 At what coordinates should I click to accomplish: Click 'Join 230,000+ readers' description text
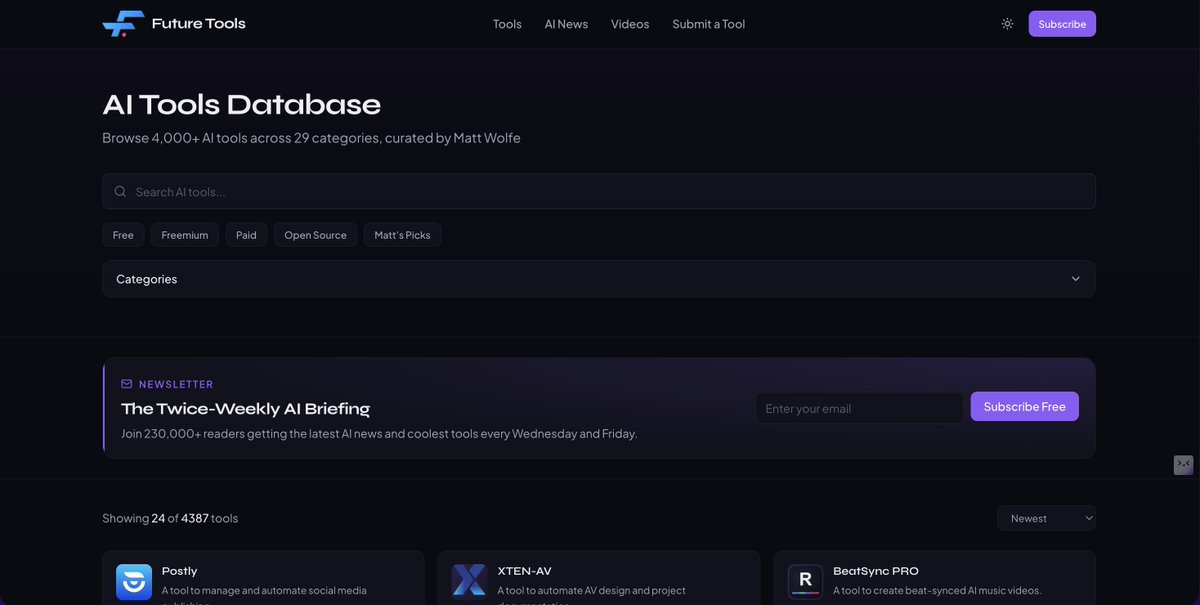[379, 434]
